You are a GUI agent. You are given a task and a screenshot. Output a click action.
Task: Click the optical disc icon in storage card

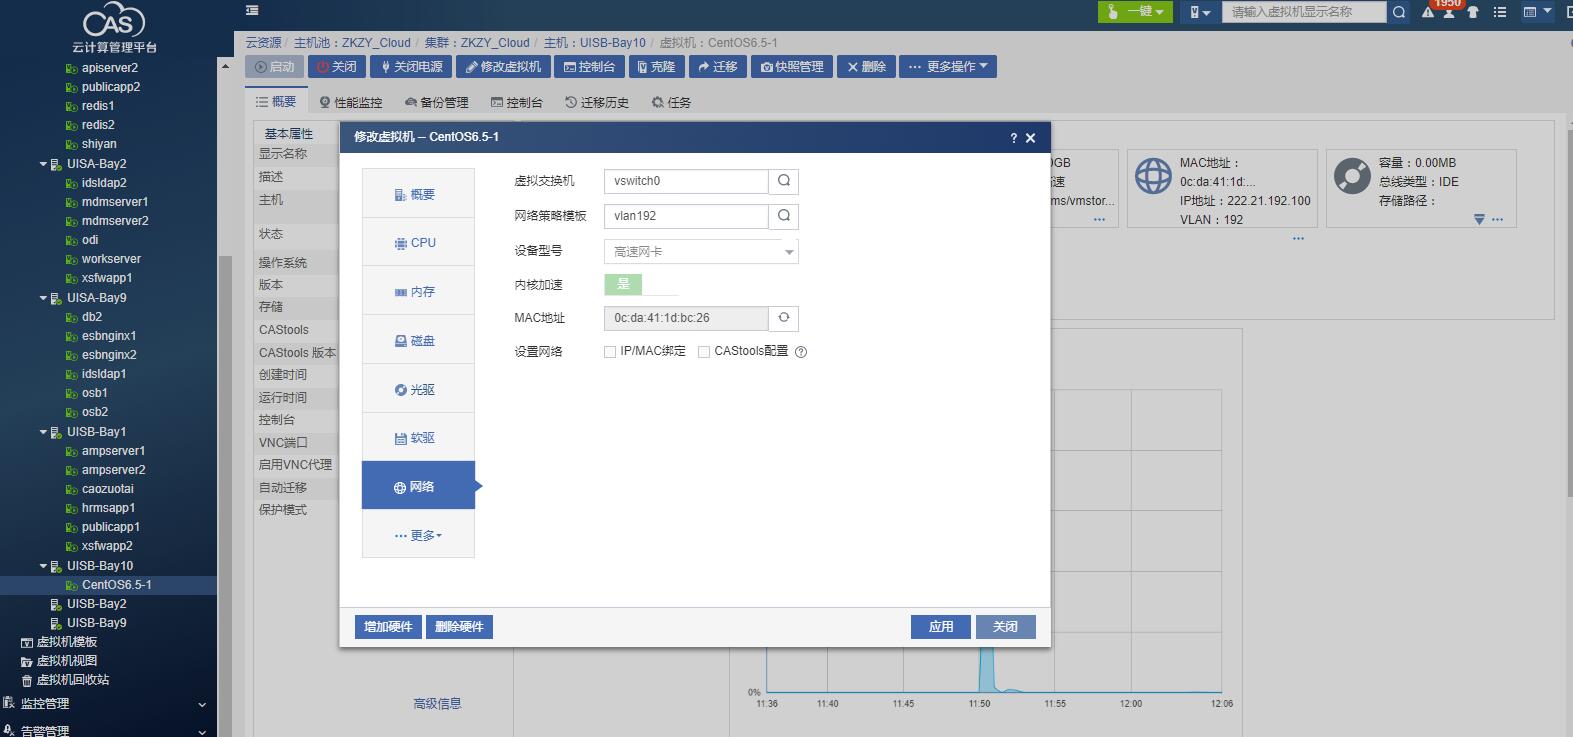[x=1352, y=176]
